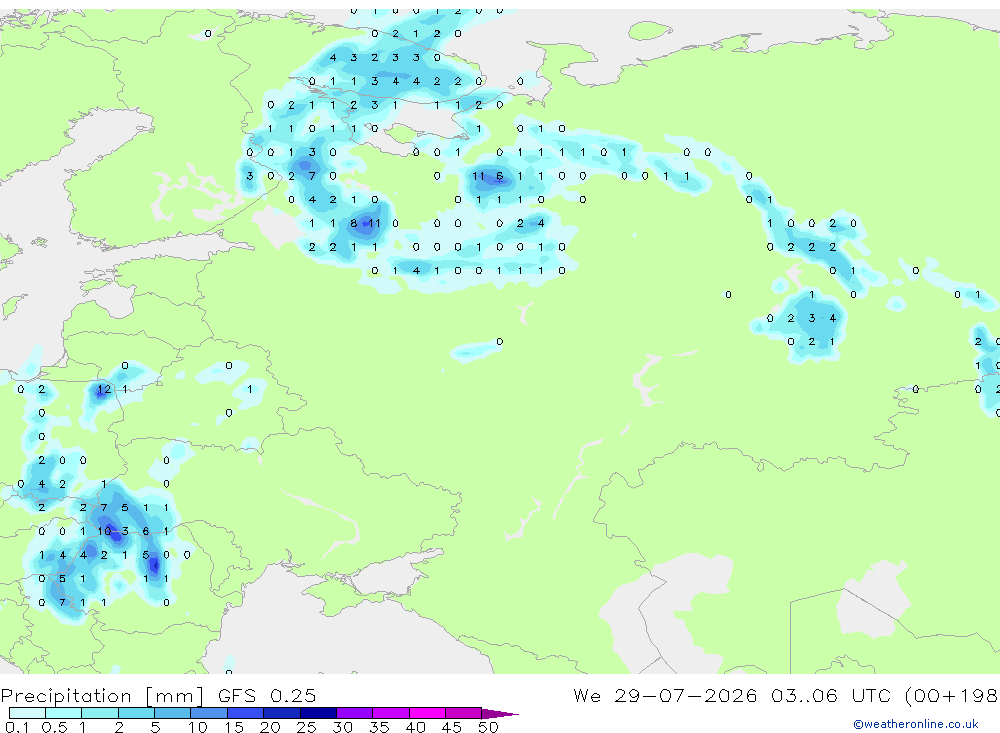This screenshot has height=733, width=1000.
Task: Click the "8" precipitation value on map
Action: (354, 223)
